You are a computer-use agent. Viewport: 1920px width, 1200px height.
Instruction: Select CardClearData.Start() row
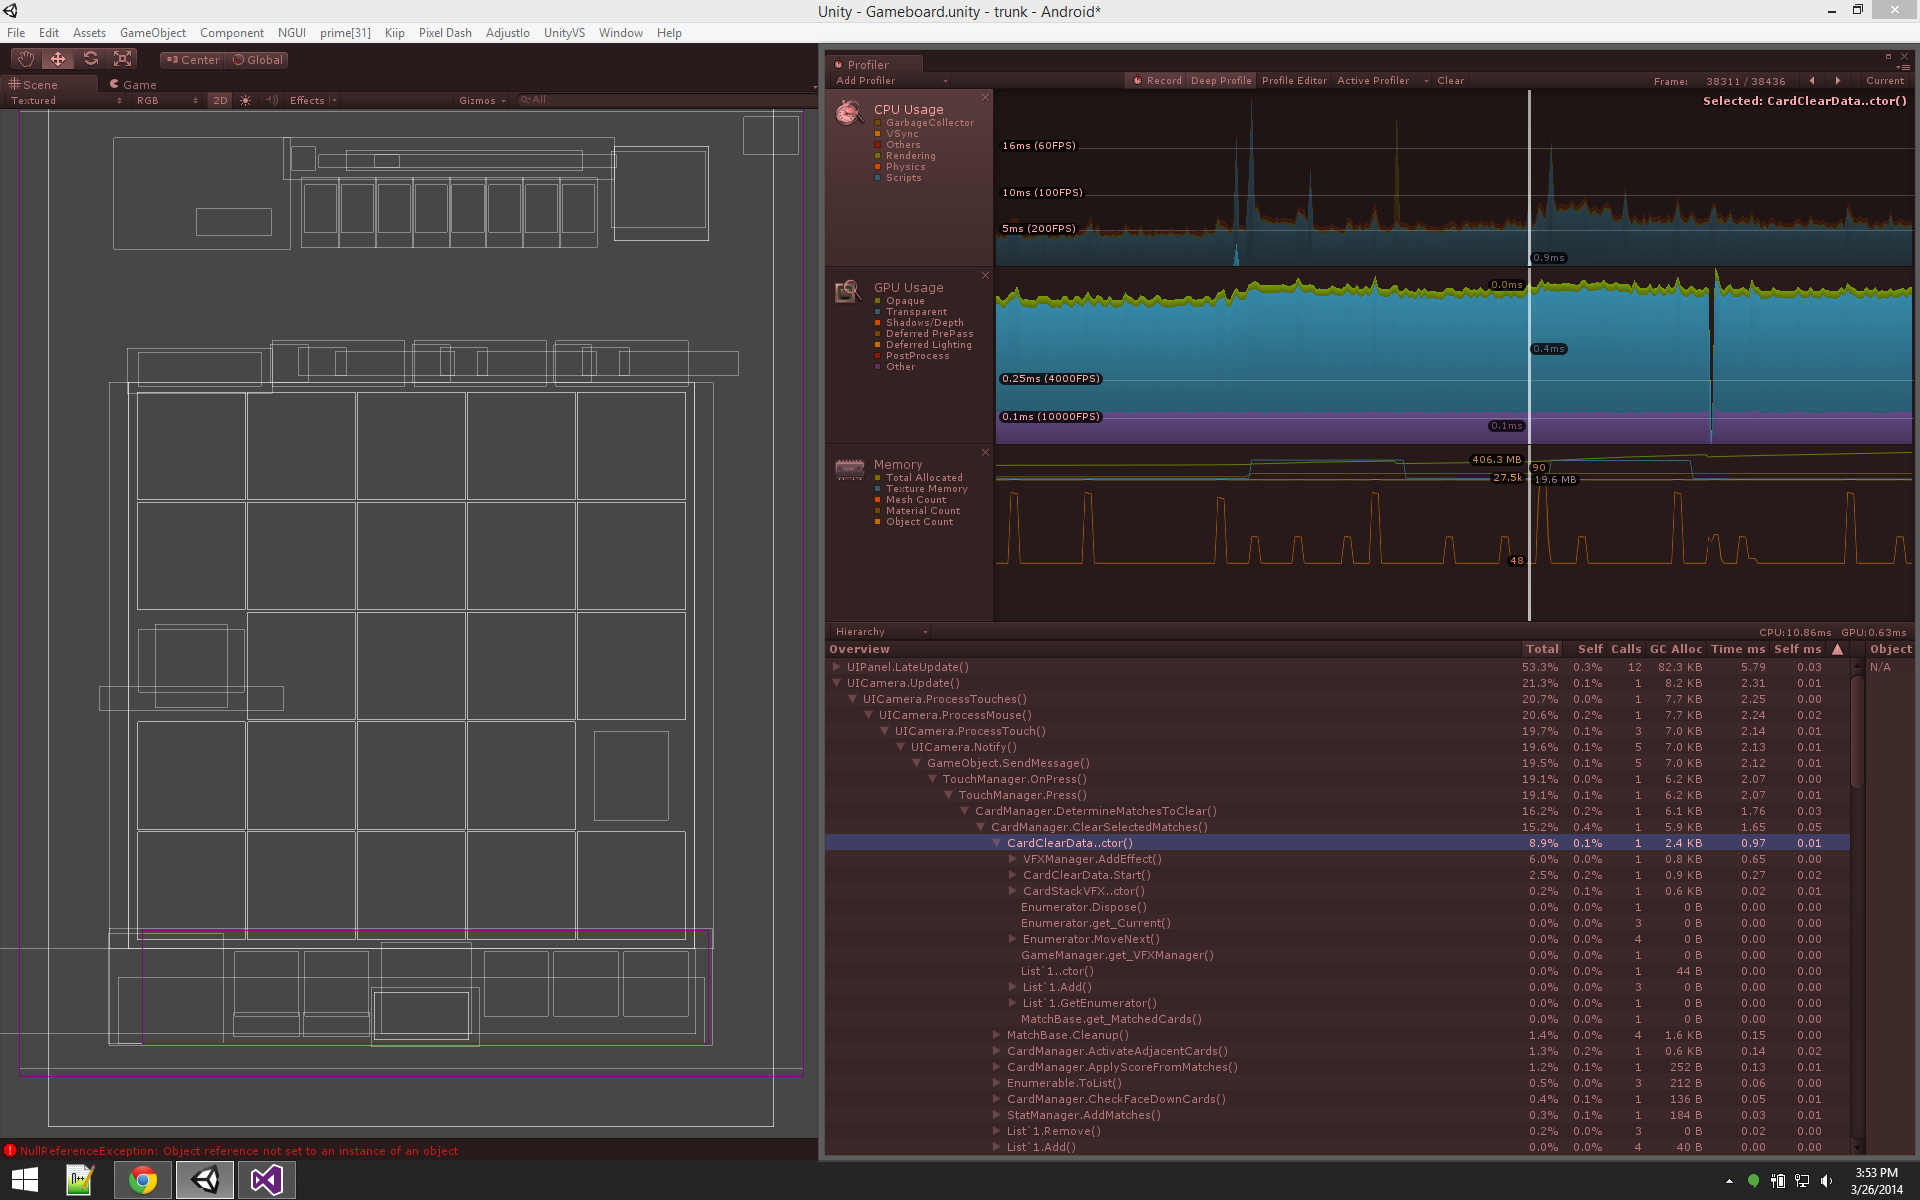click(x=1337, y=875)
